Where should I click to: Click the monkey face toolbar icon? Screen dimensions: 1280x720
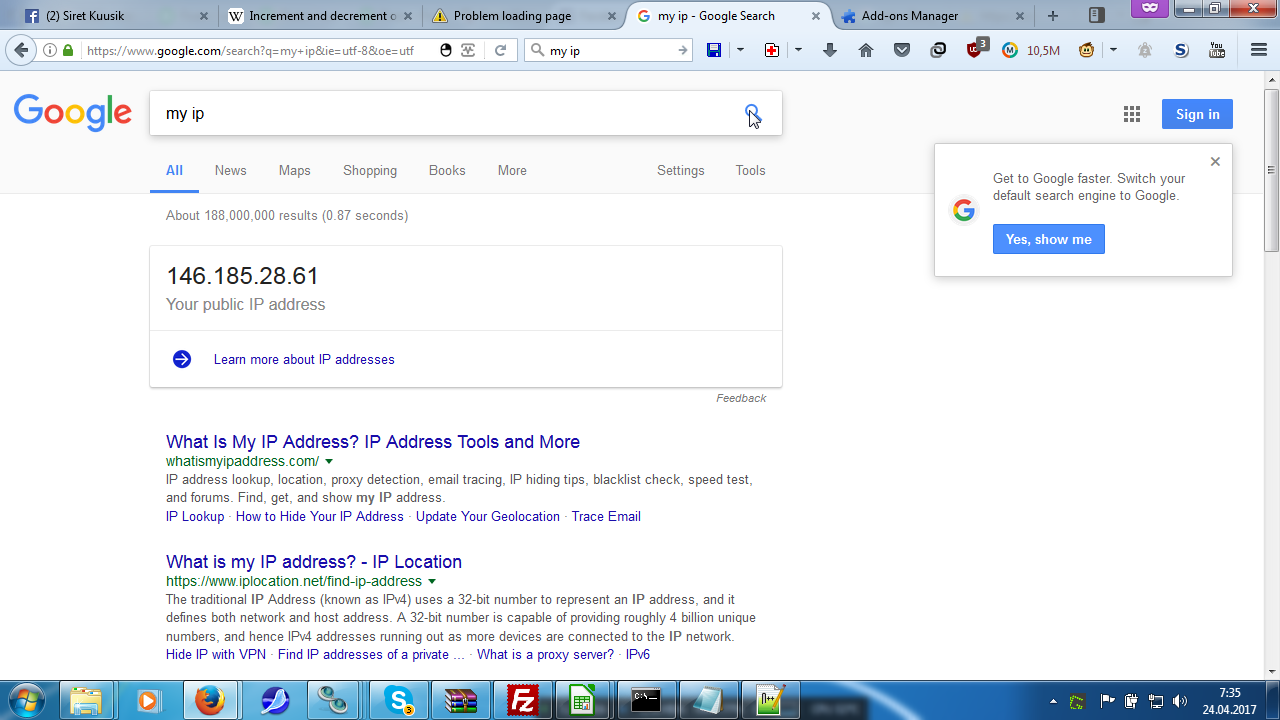pyautogui.click(x=1087, y=50)
